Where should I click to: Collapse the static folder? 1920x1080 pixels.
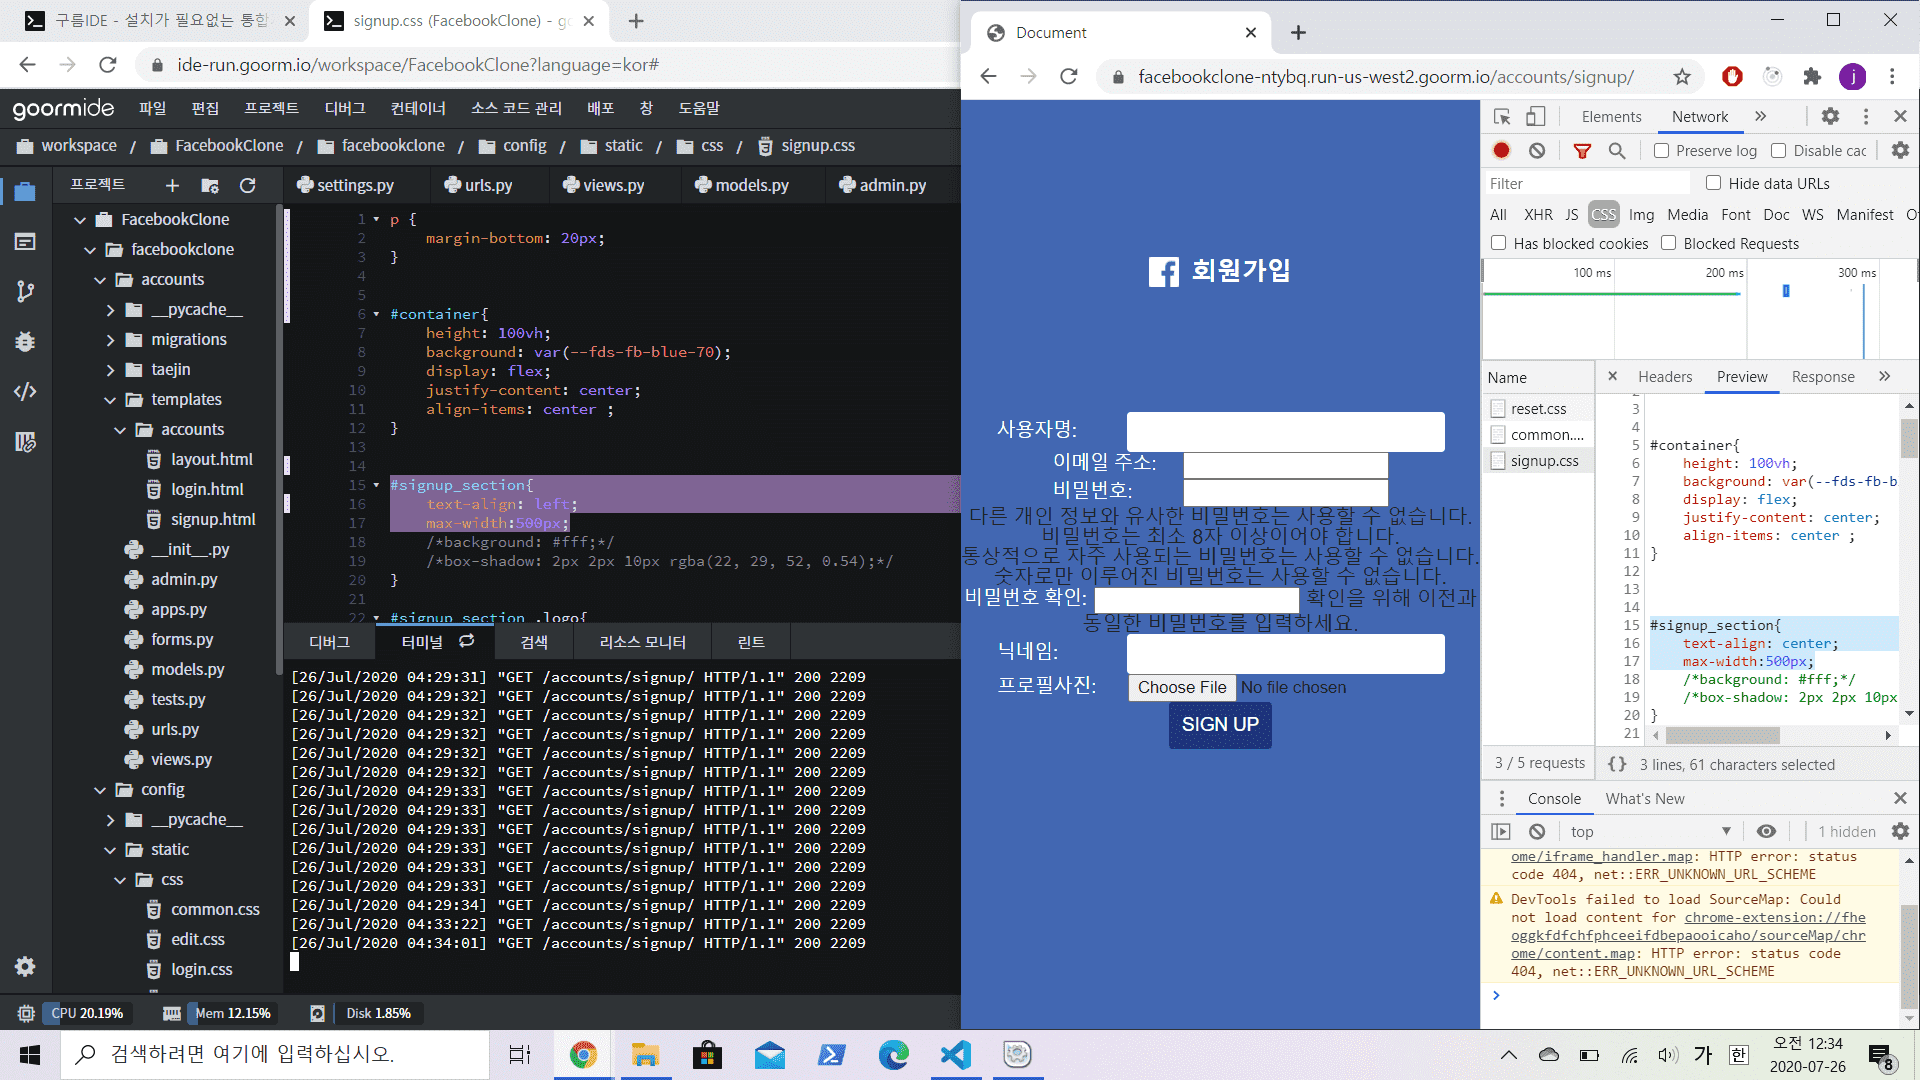coord(110,850)
